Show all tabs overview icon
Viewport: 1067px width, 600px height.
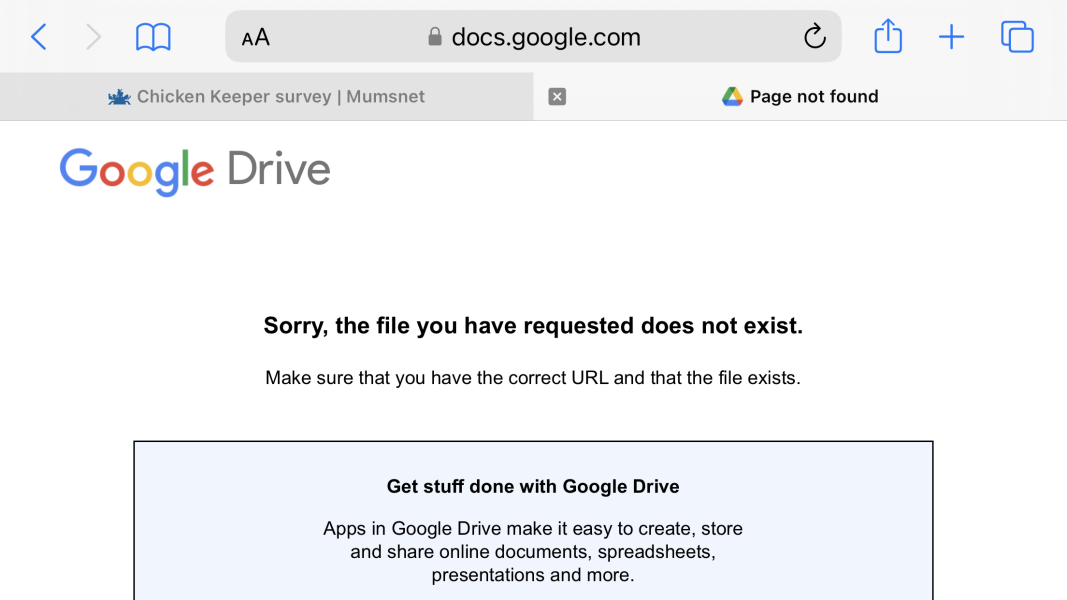point(1017,37)
